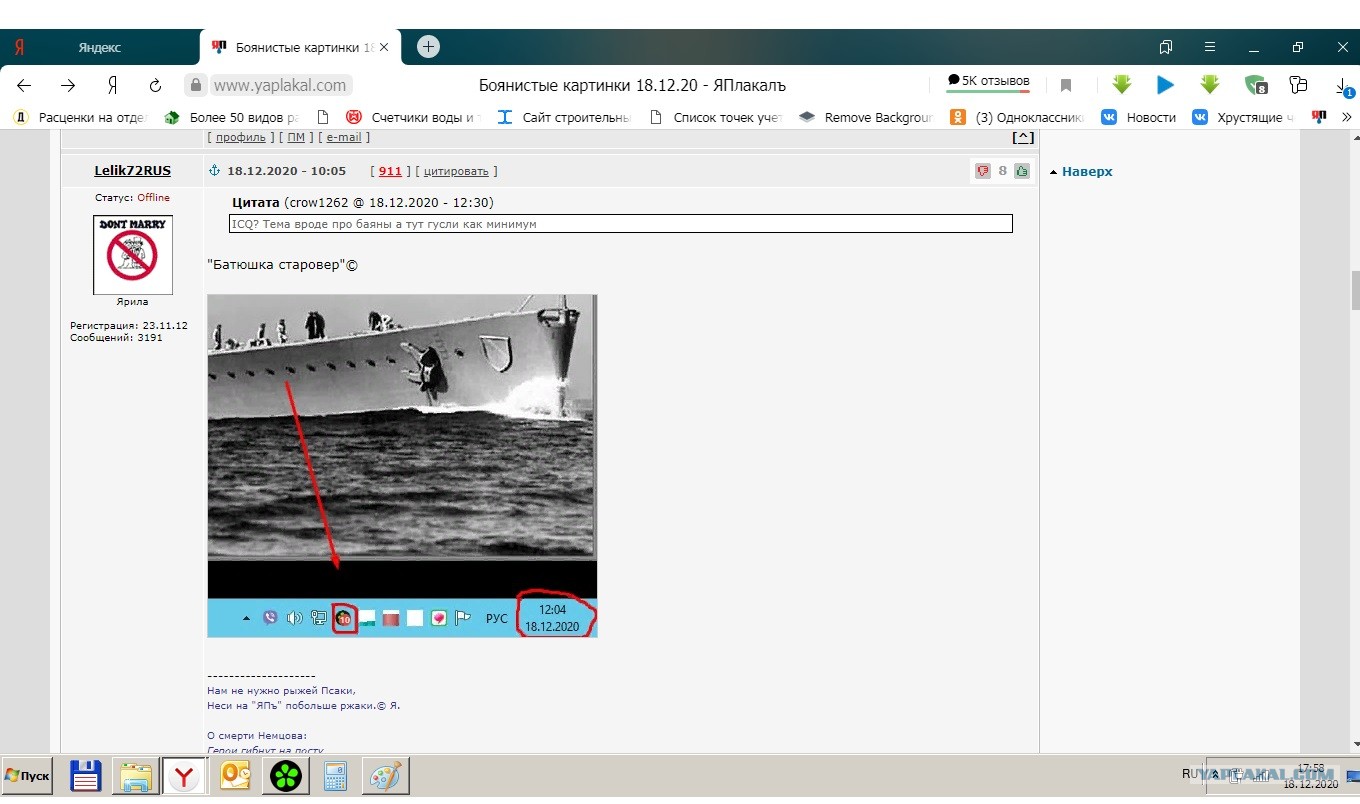Open ICQ green flower taskbar icon
Viewport: 1360px width, 804px height.
tap(285, 776)
